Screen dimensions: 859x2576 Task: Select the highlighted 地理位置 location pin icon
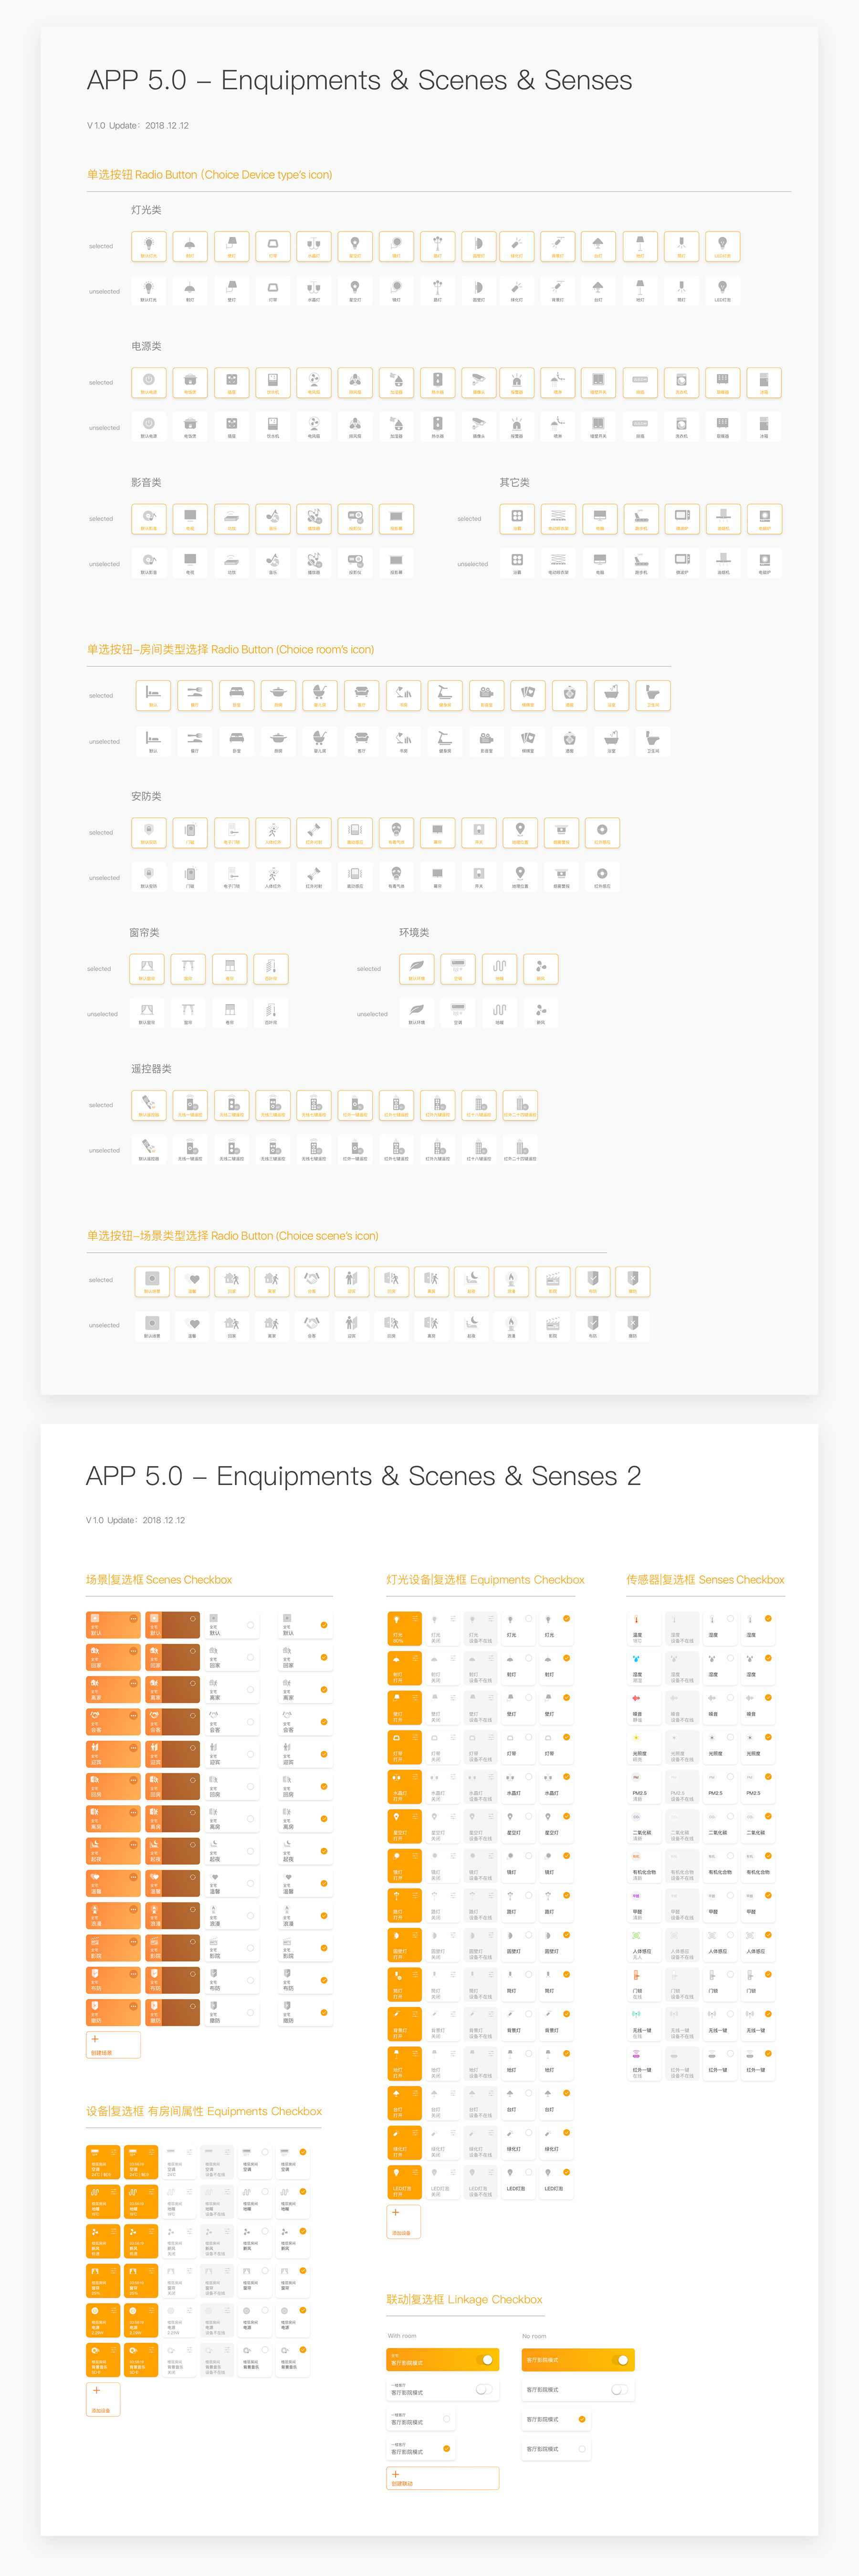(520, 832)
